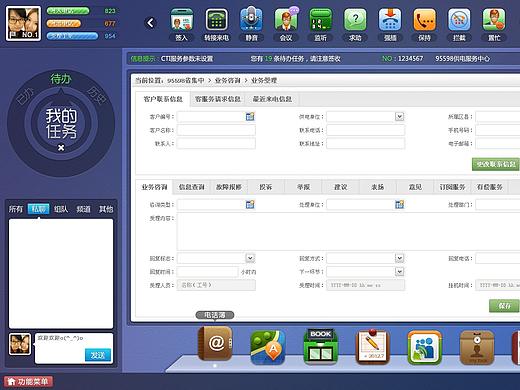
Task: Click the 回复时间 input field
Action: (208, 272)
